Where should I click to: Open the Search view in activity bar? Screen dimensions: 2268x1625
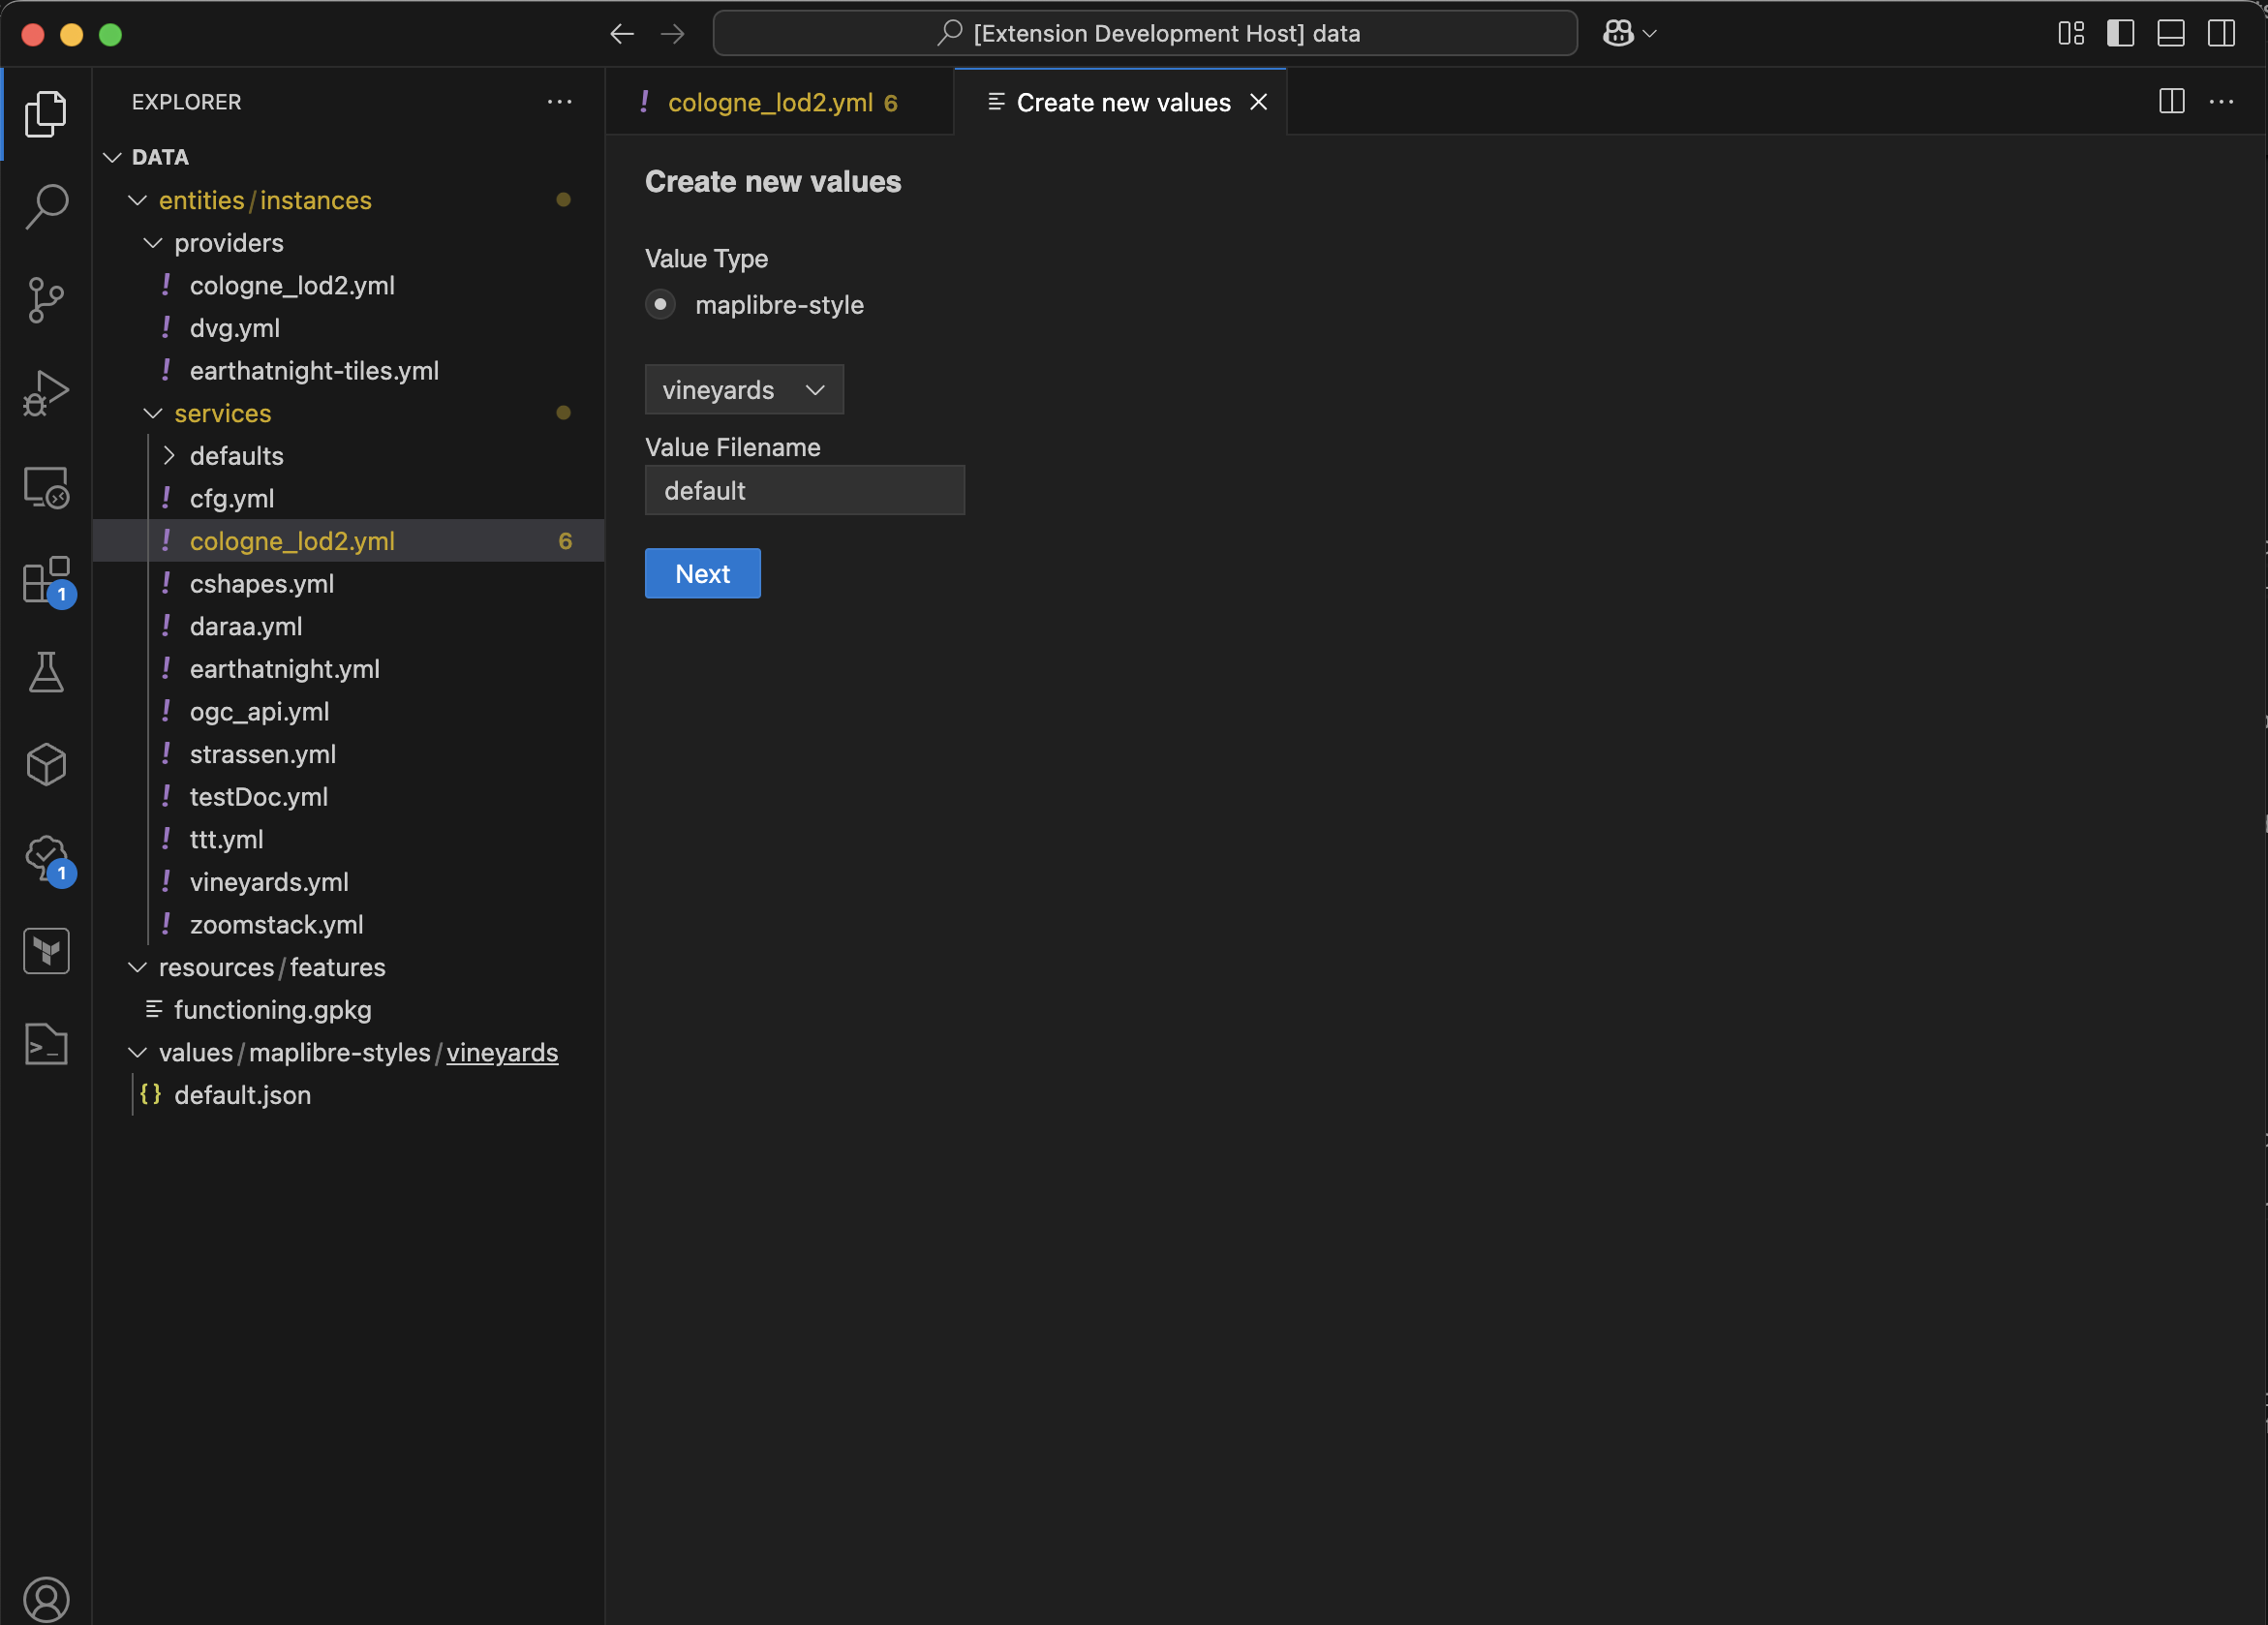click(46, 207)
